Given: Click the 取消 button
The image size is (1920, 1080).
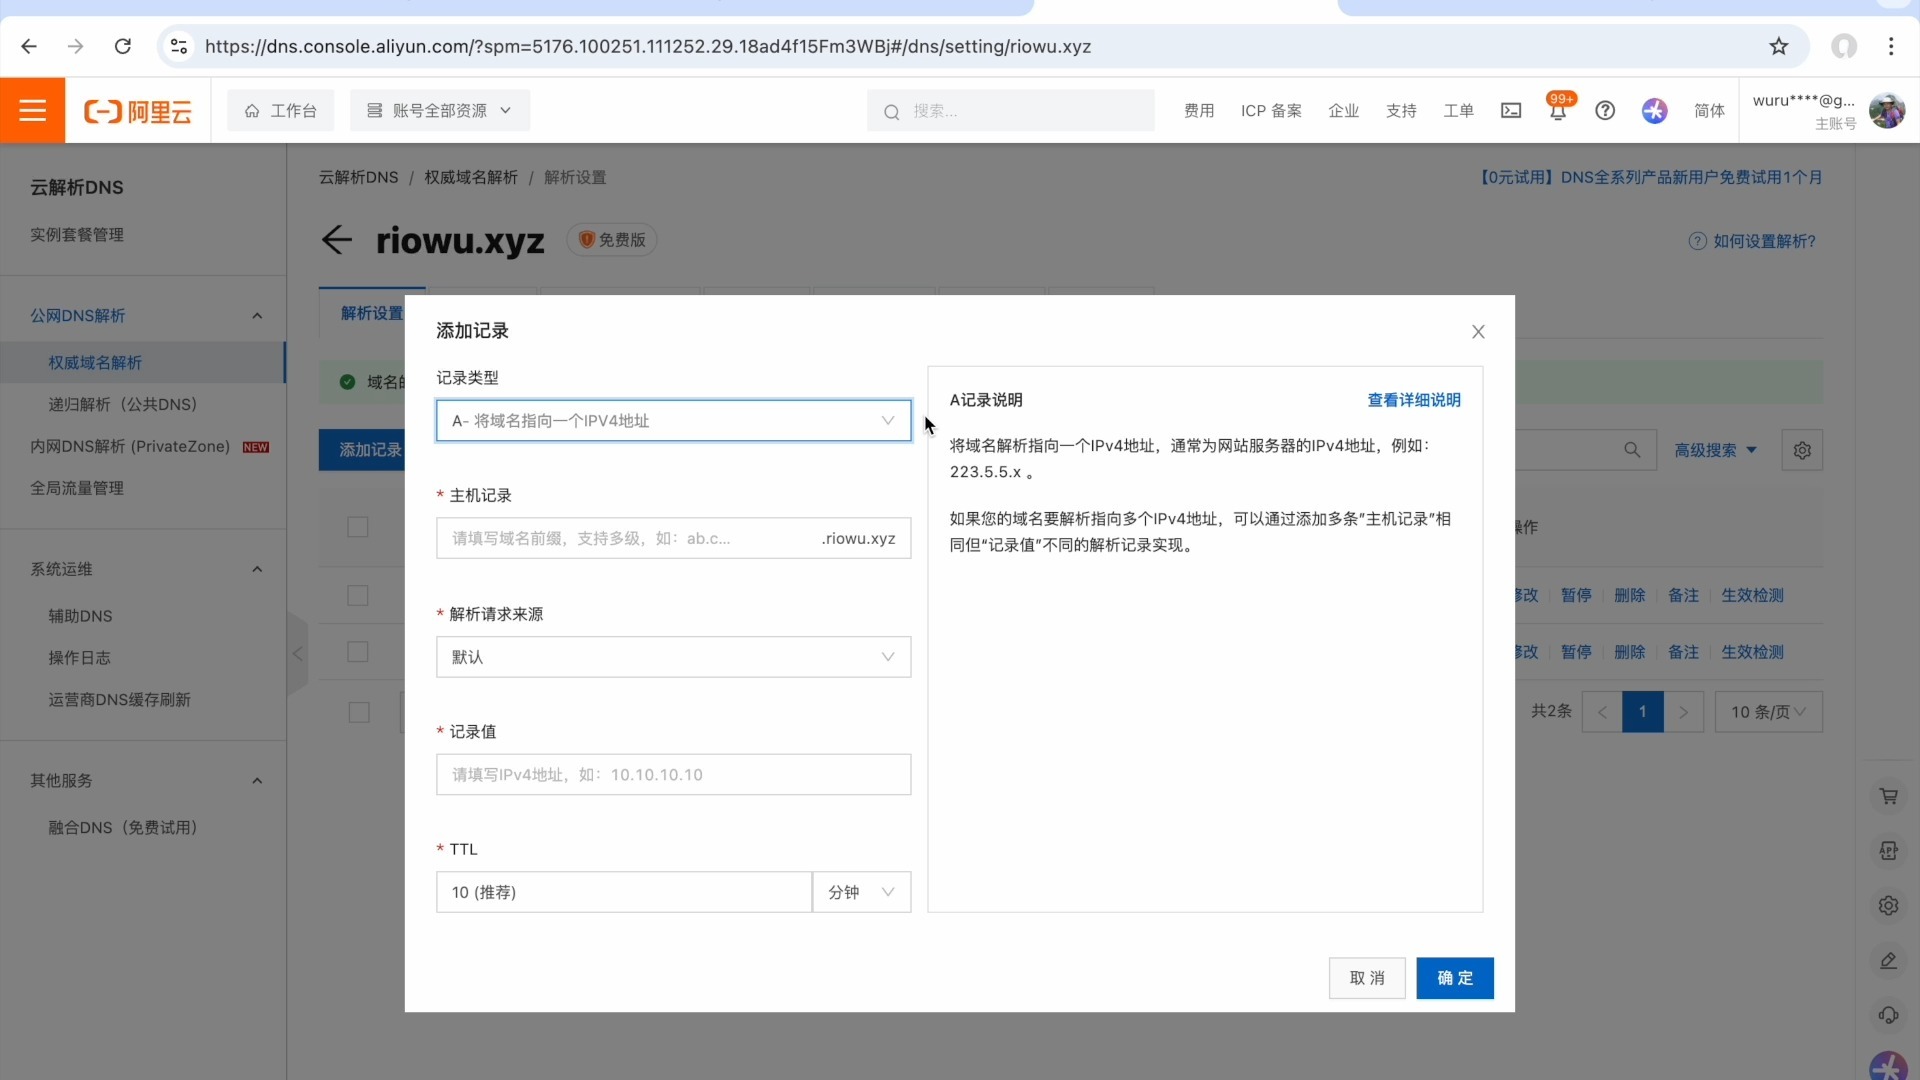Looking at the screenshot, I should click(x=1367, y=978).
